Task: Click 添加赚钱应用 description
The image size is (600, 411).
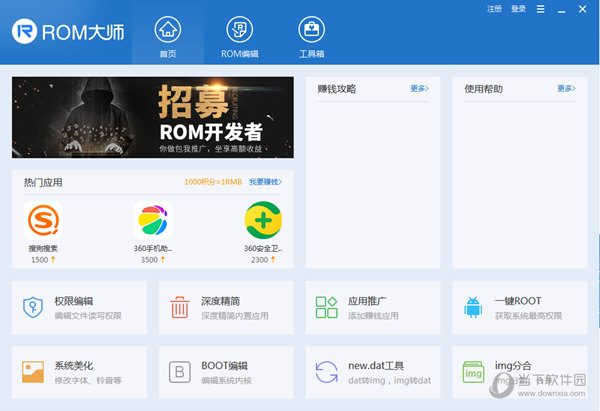Action: click(373, 316)
